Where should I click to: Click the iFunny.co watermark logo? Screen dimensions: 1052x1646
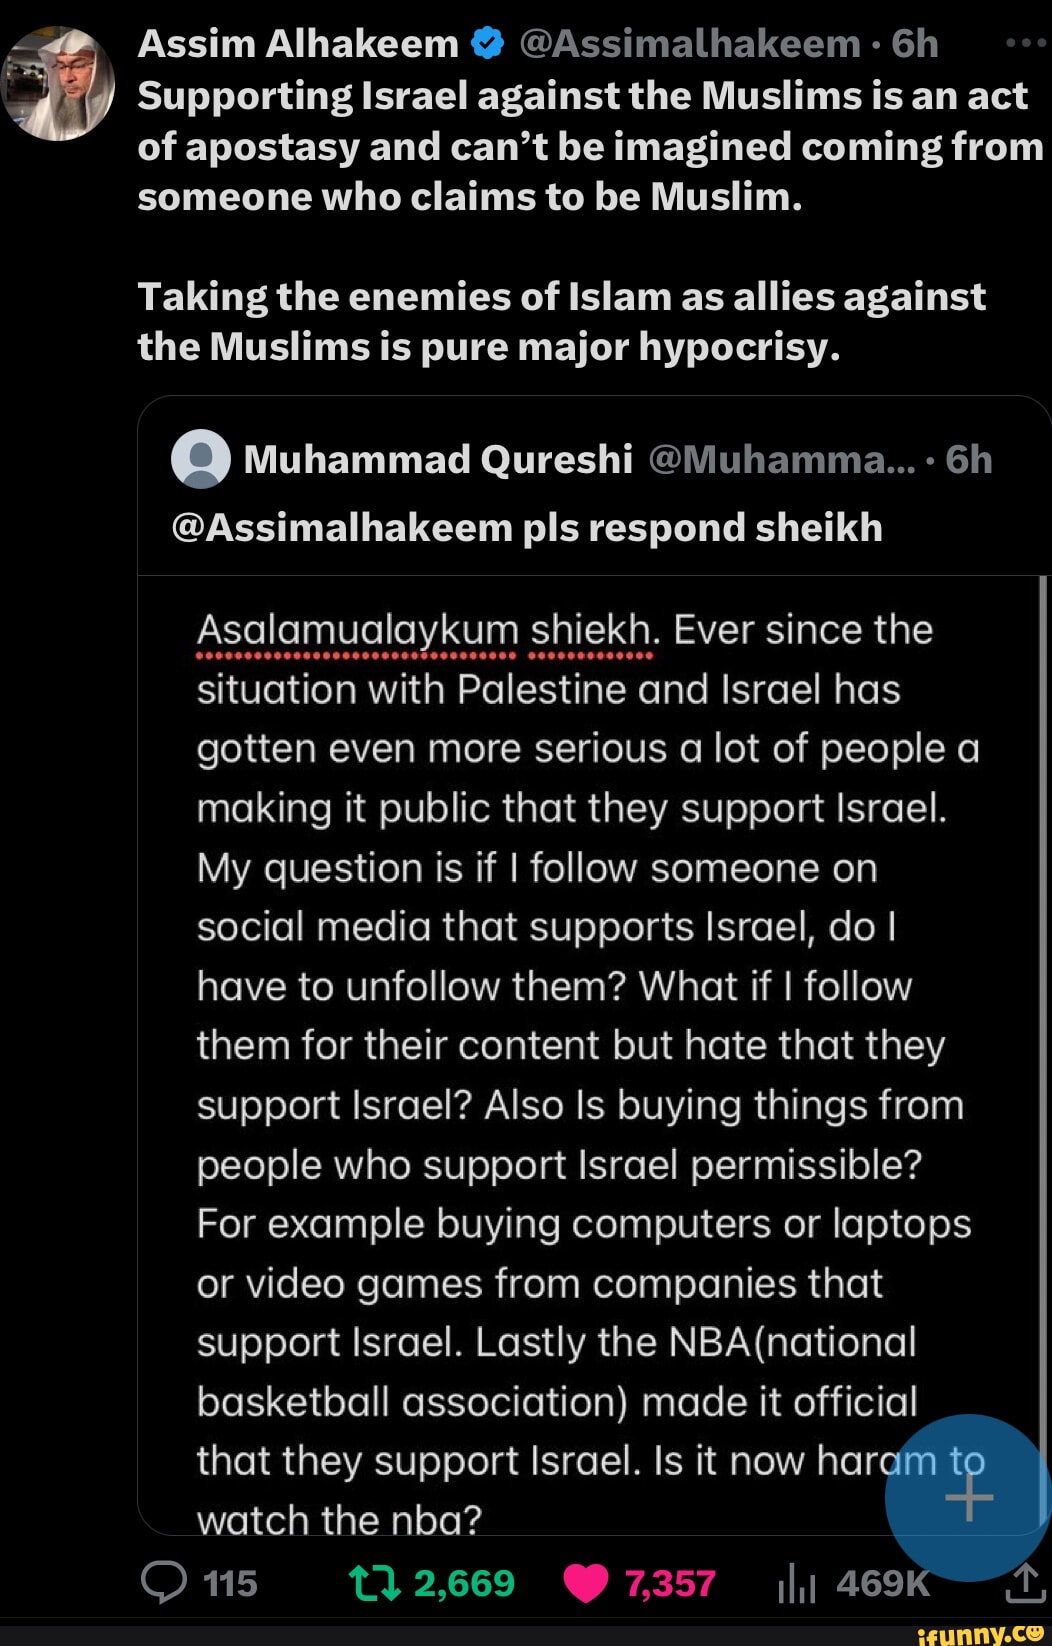pos(980,1633)
